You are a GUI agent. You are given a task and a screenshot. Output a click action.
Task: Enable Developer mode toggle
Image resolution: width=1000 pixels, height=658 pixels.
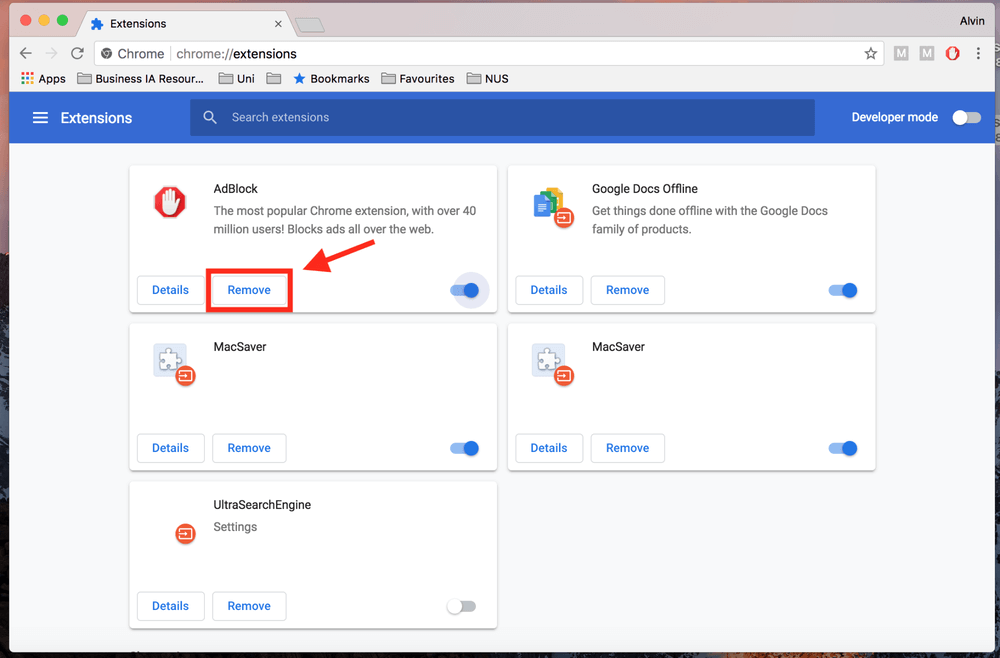(965, 118)
